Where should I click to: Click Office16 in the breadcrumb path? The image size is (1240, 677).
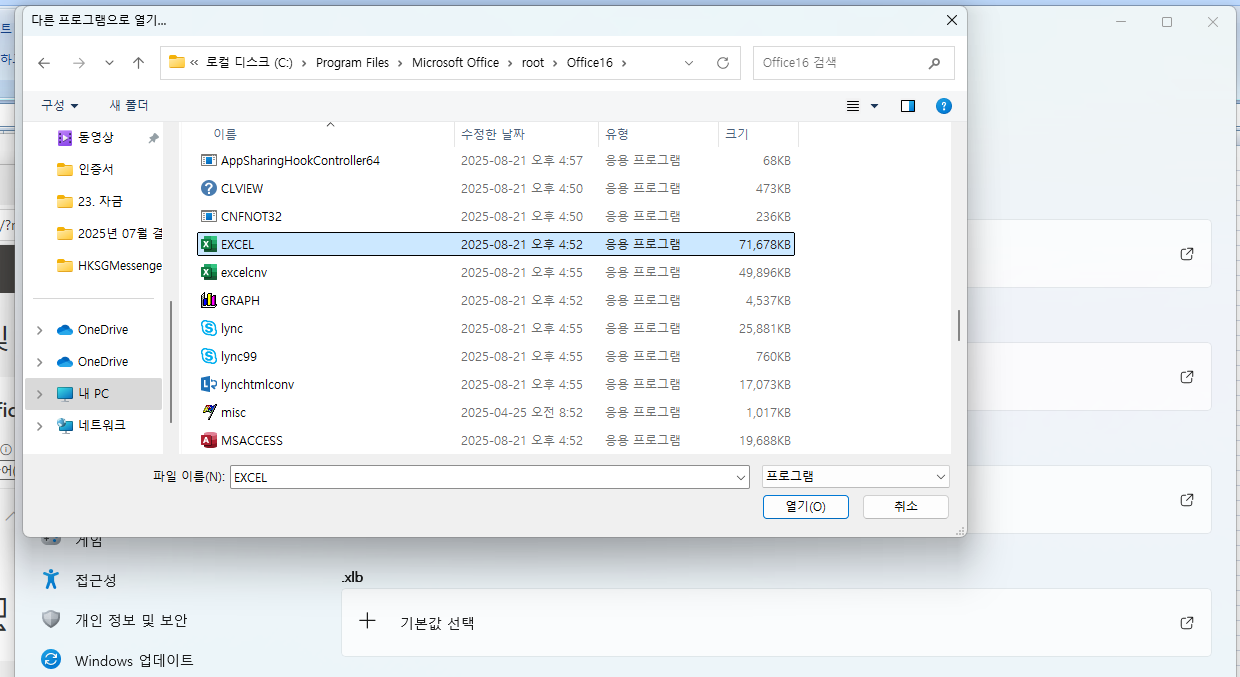[590, 62]
